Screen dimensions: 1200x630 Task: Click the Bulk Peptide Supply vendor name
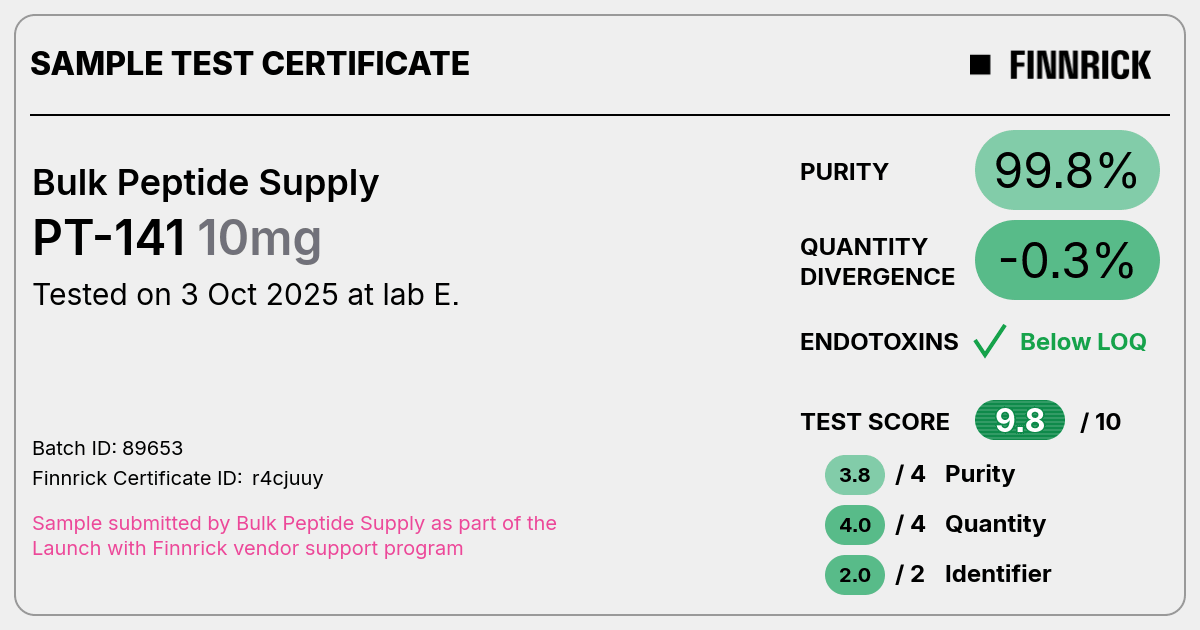[206, 183]
